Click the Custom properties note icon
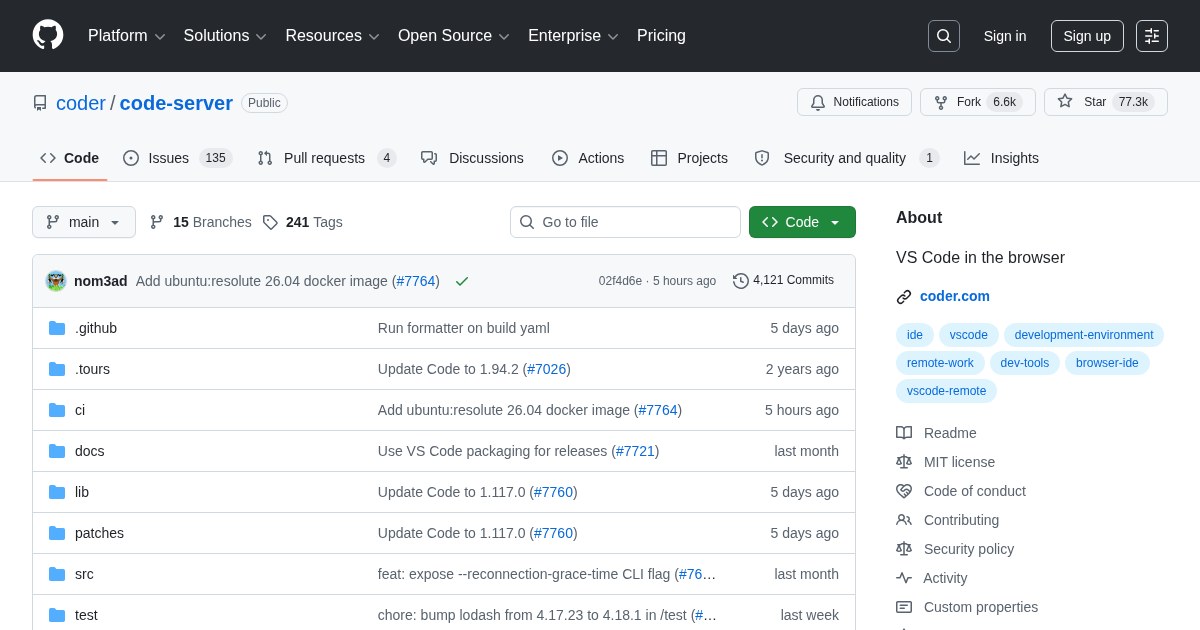Image resolution: width=1200 pixels, height=630 pixels. tap(904, 607)
